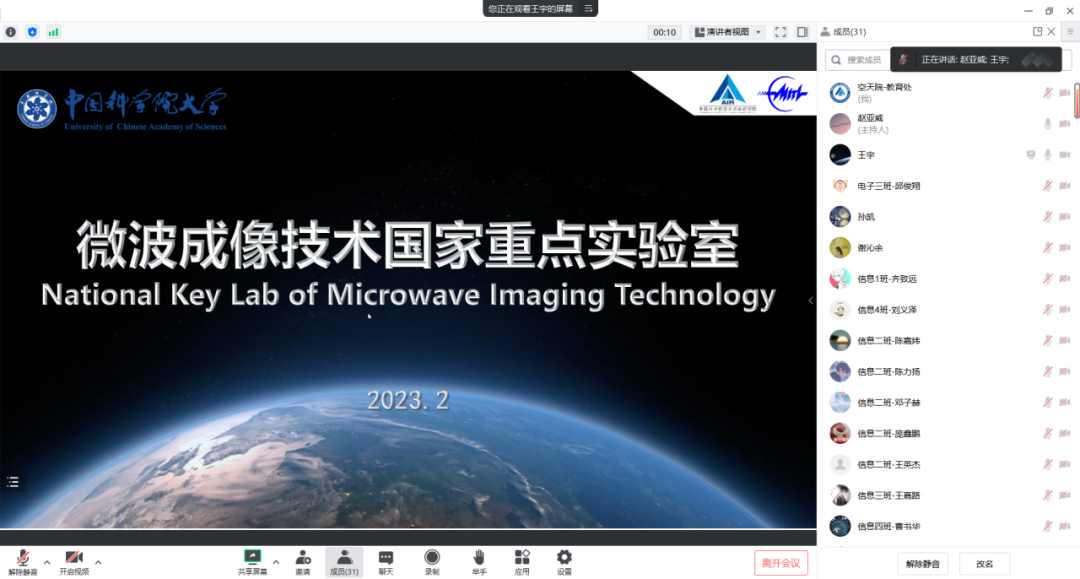This screenshot has width=1080, height=579.
Task: Expand video options arrow beside 开启视频
Action: coord(98,562)
